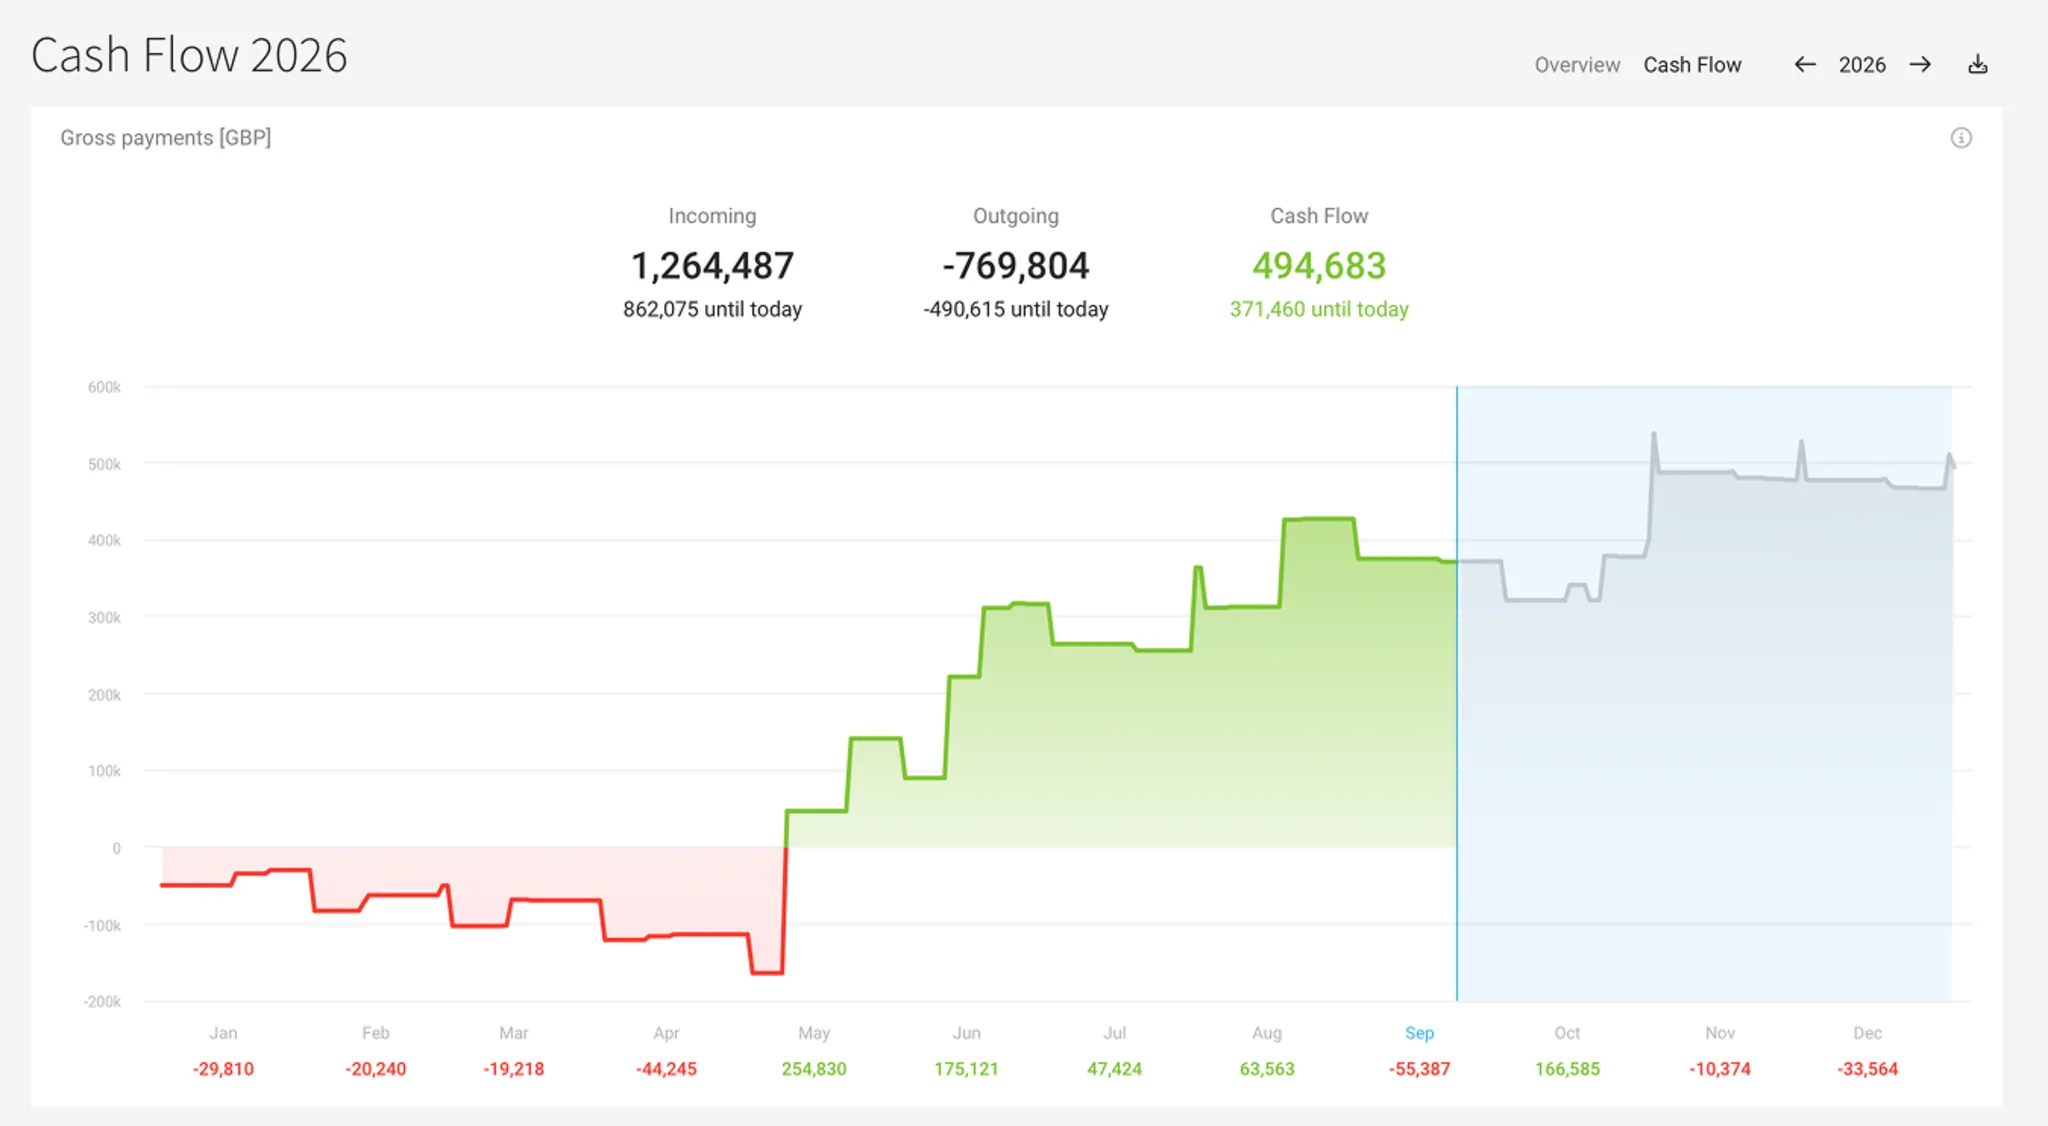Click March value -19,218
2048x1126 pixels.
[x=514, y=1069]
